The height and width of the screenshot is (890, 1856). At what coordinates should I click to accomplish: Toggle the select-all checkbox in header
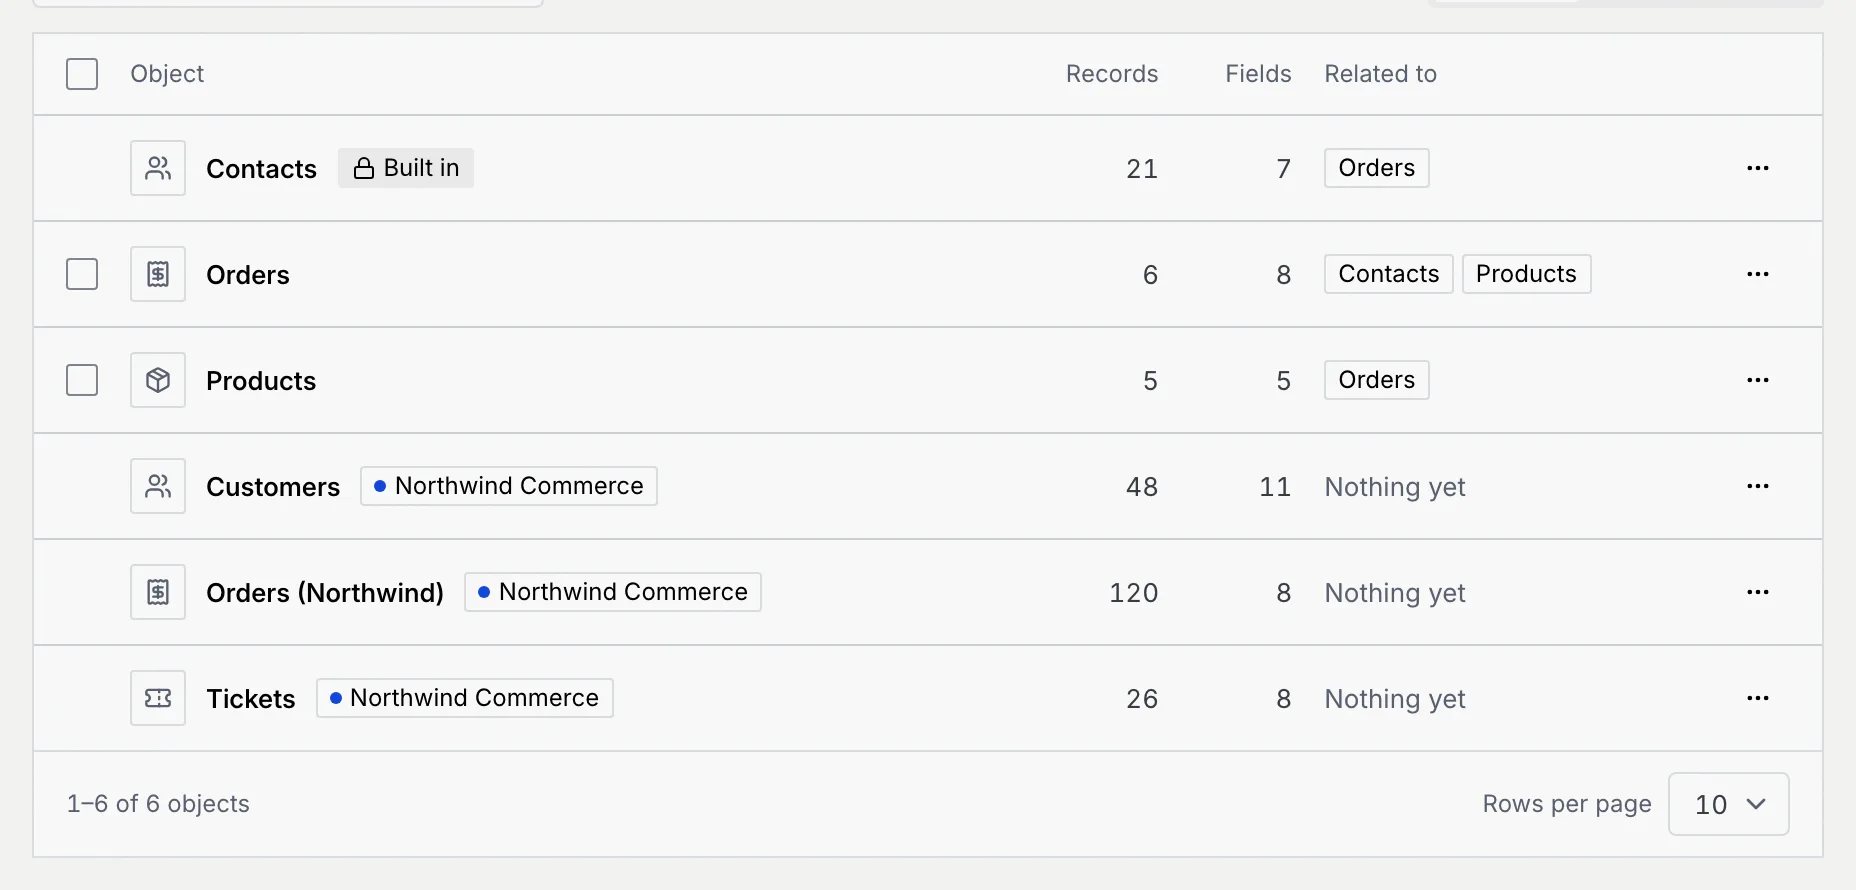(x=82, y=74)
